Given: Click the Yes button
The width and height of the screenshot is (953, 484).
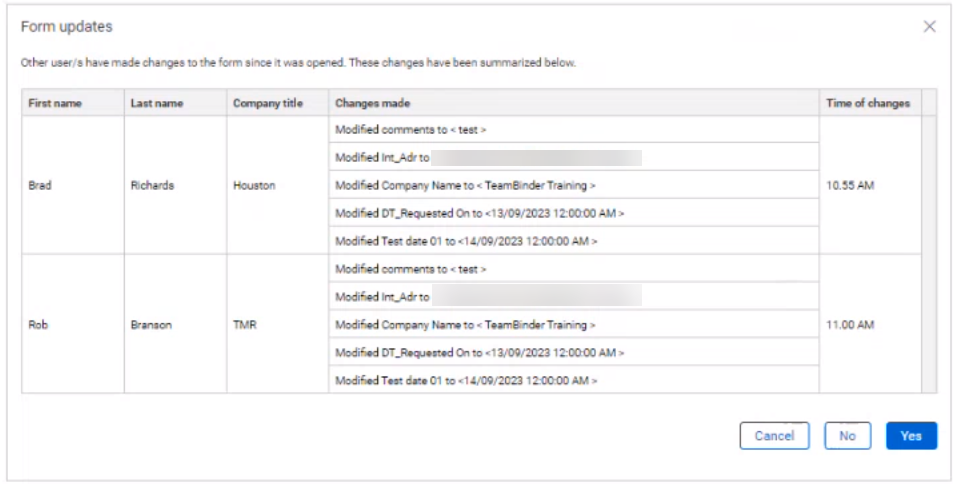Looking at the screenshot, I should (x=911, y=436).
